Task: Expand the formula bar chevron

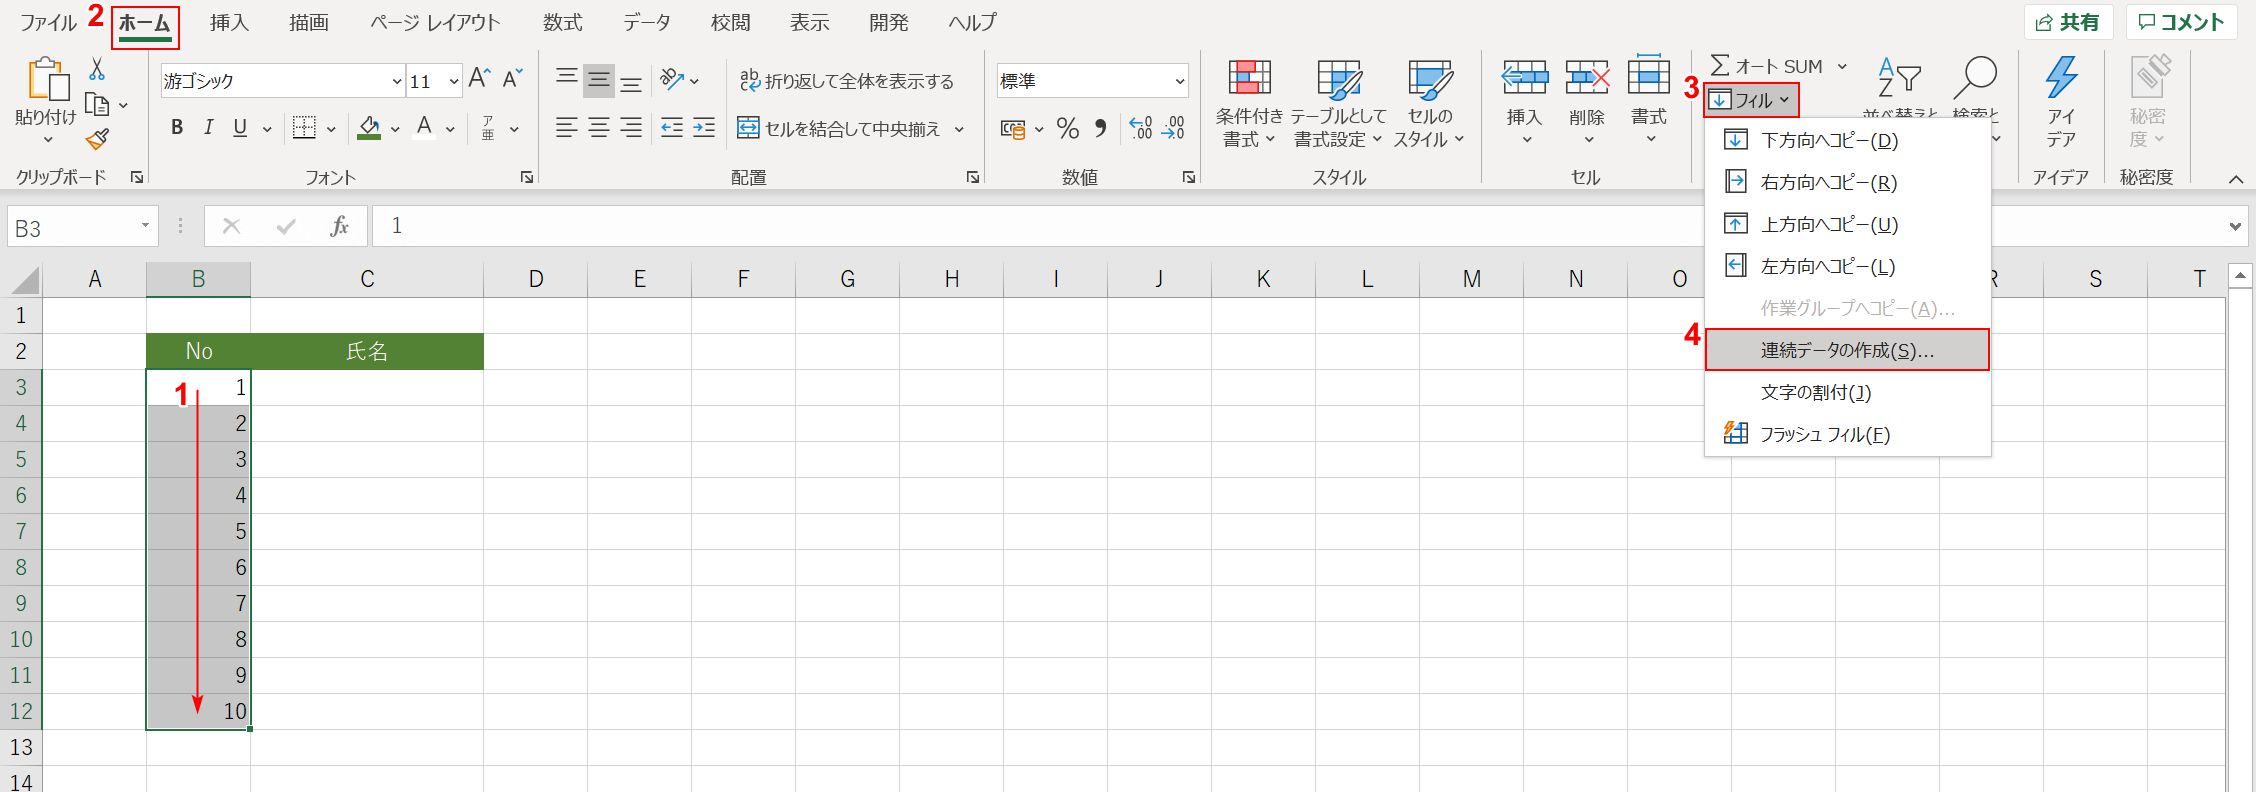Action: click(2235, 227)
